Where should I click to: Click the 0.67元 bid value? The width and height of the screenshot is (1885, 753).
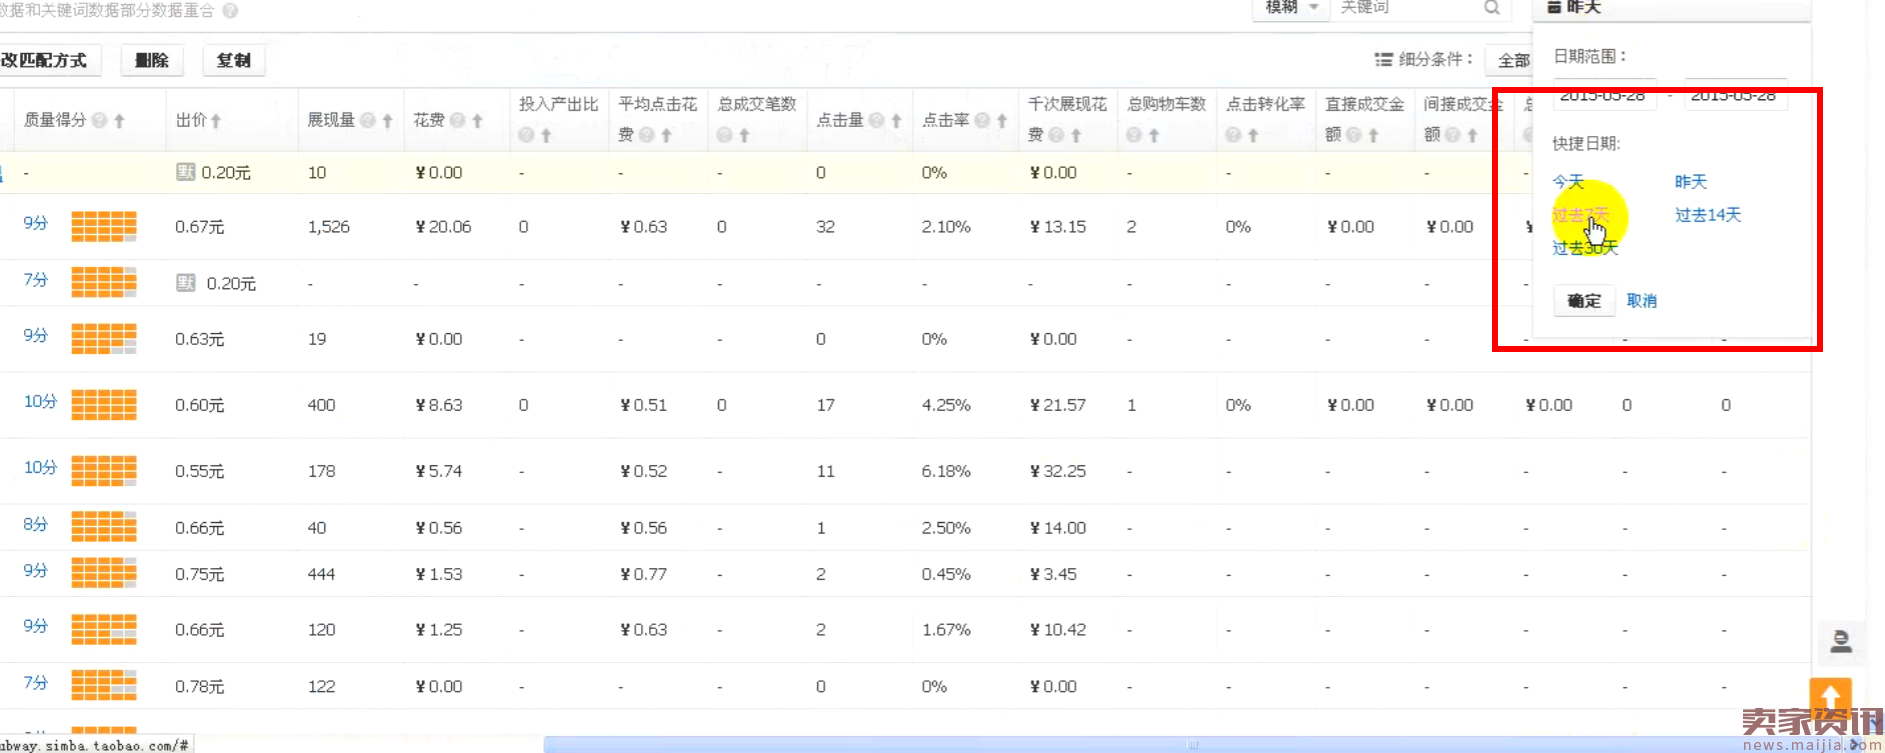pyautogui.click(x=200, y=227)
